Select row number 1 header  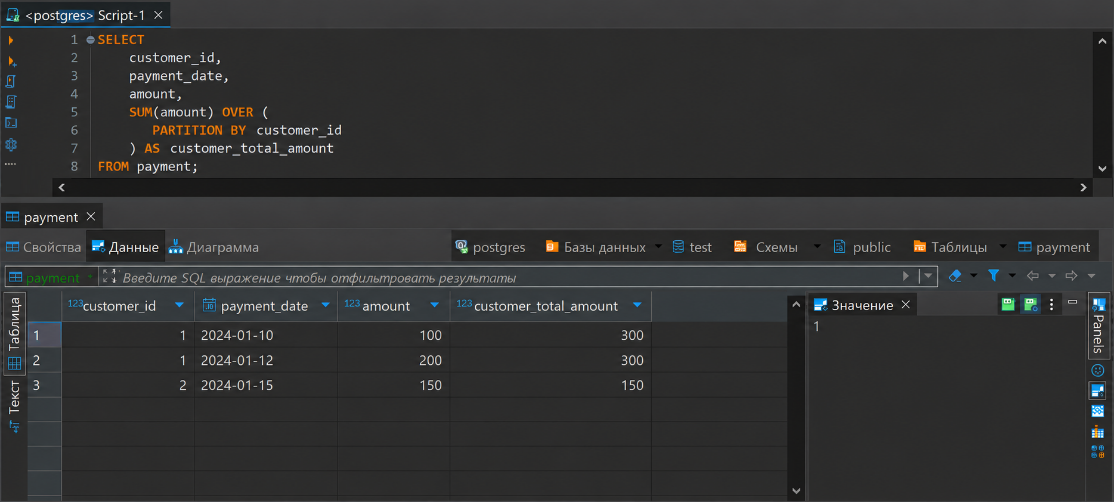coord(44,335)
